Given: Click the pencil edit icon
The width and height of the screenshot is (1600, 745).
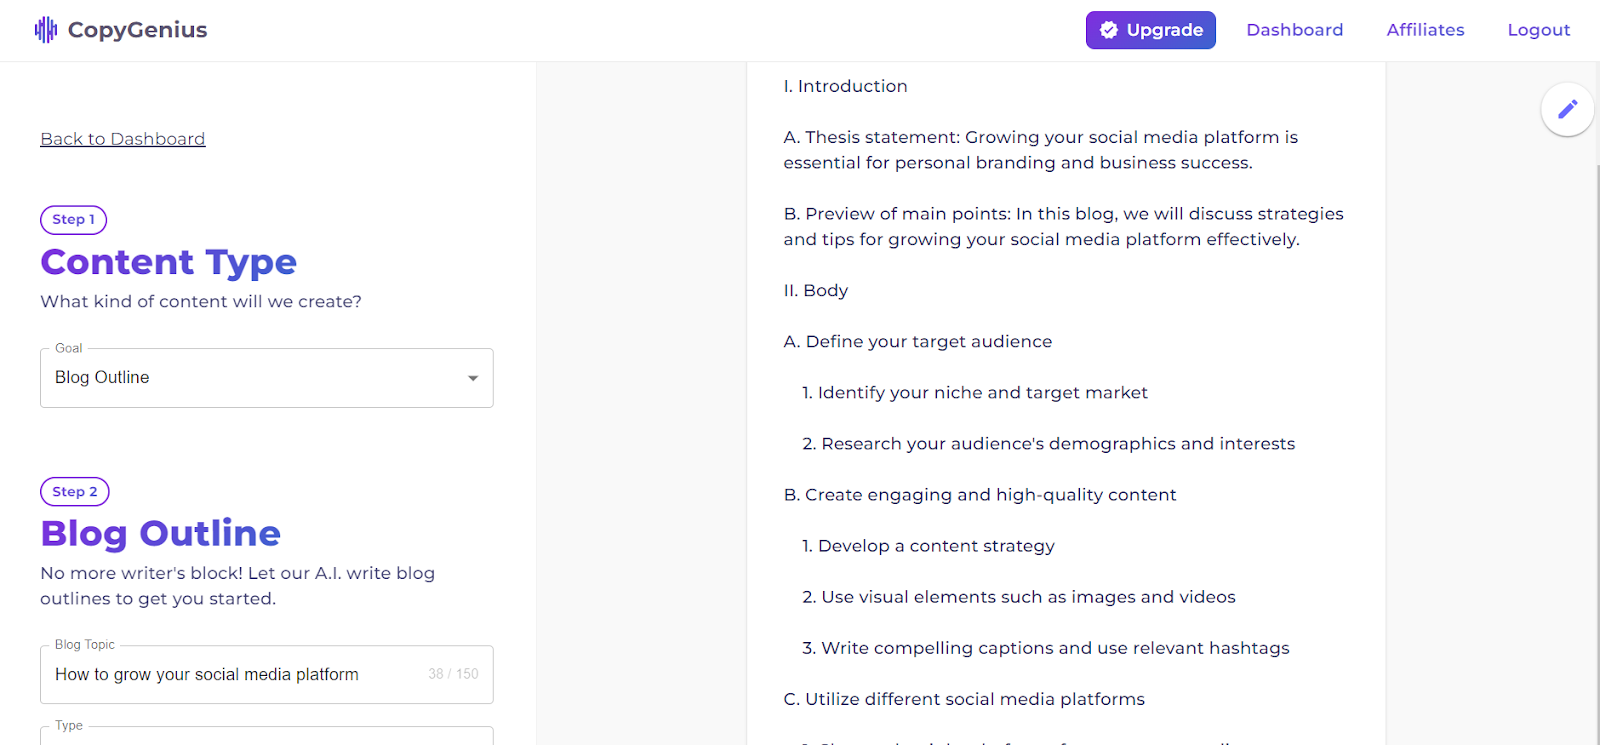Looking at the screenshot, I should [x=1567, y=109].
